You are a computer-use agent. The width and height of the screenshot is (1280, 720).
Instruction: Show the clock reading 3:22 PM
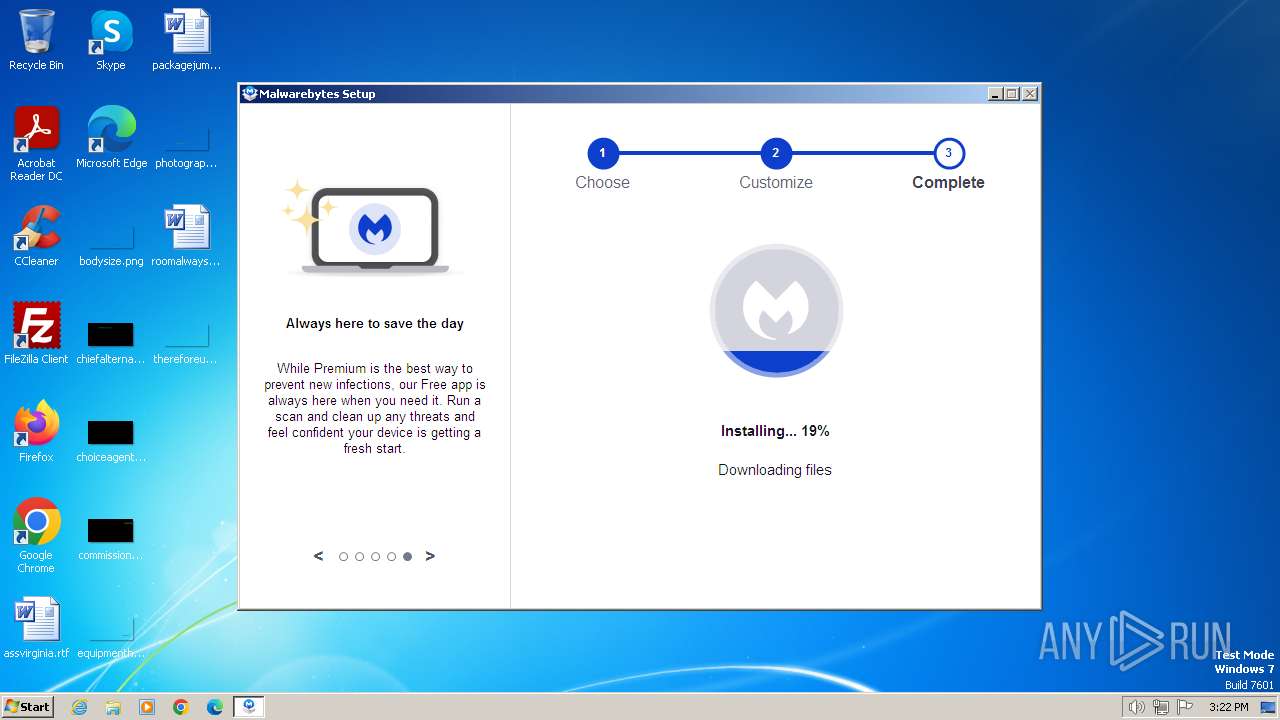click(x=1228, y=707)
